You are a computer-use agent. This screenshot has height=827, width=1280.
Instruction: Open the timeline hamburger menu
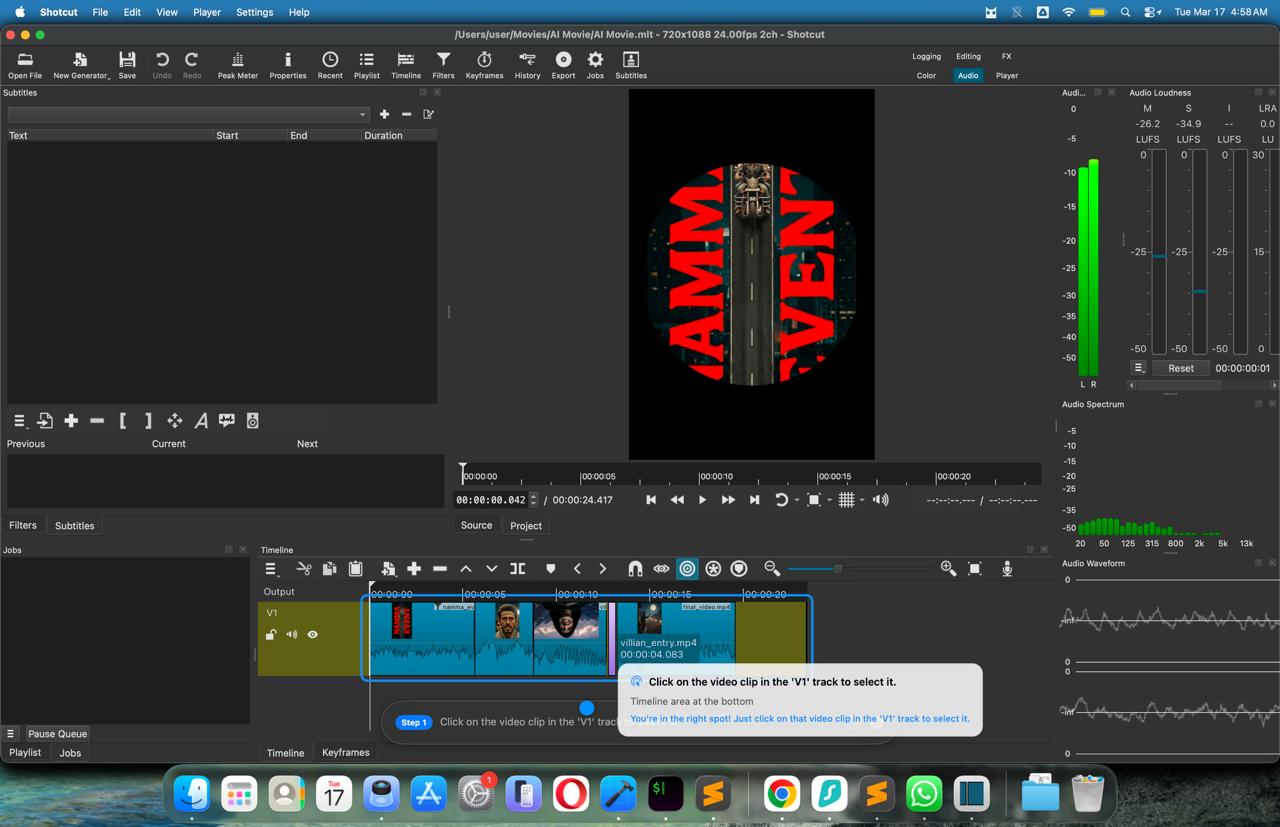(x=270, y=569)
